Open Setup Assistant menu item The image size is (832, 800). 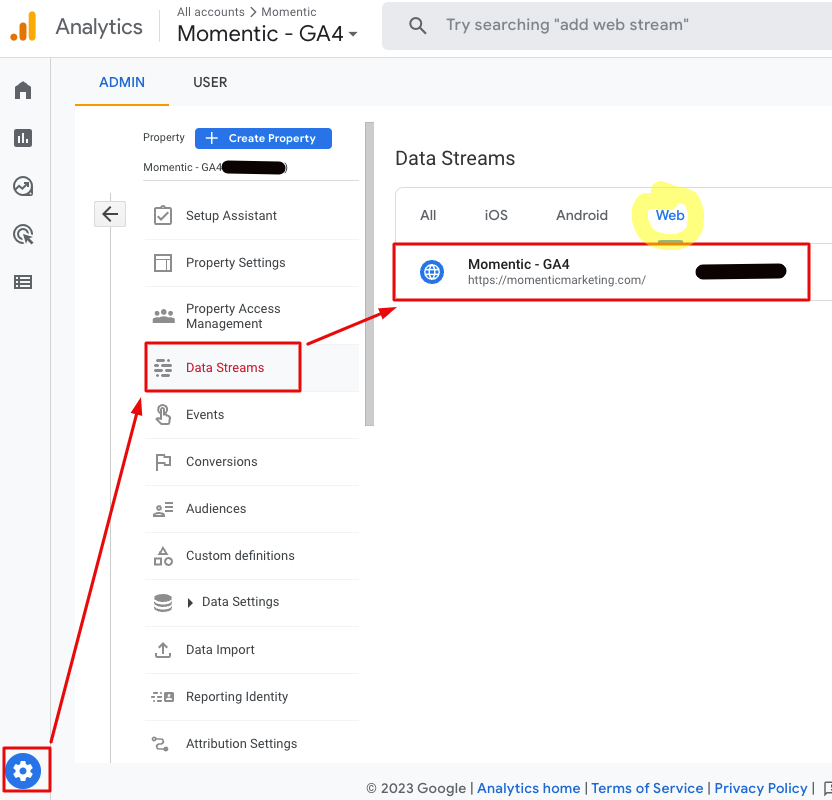[x=252, y=215]
